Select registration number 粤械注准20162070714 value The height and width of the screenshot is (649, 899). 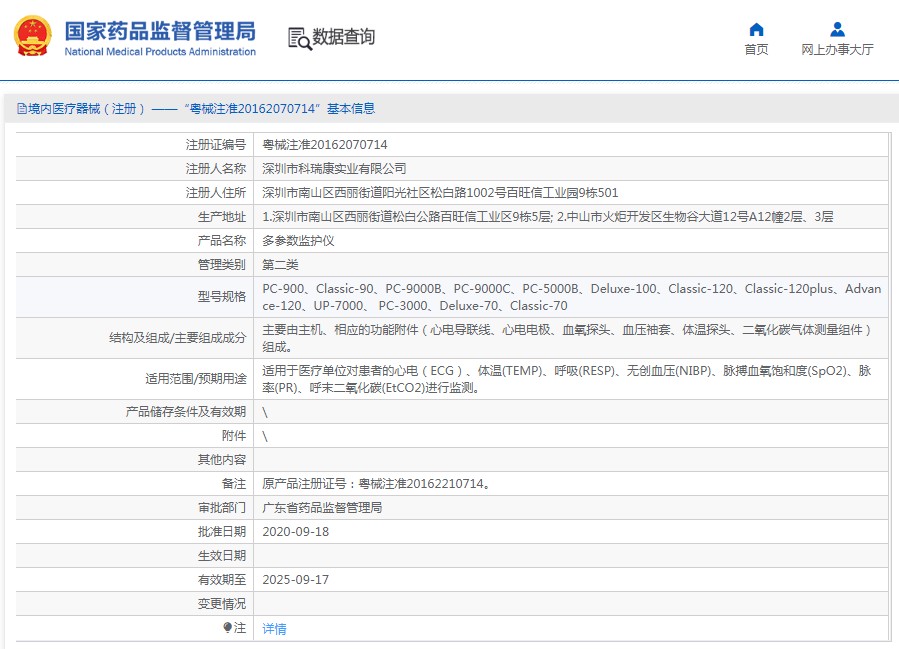click(x=325, y=144)
